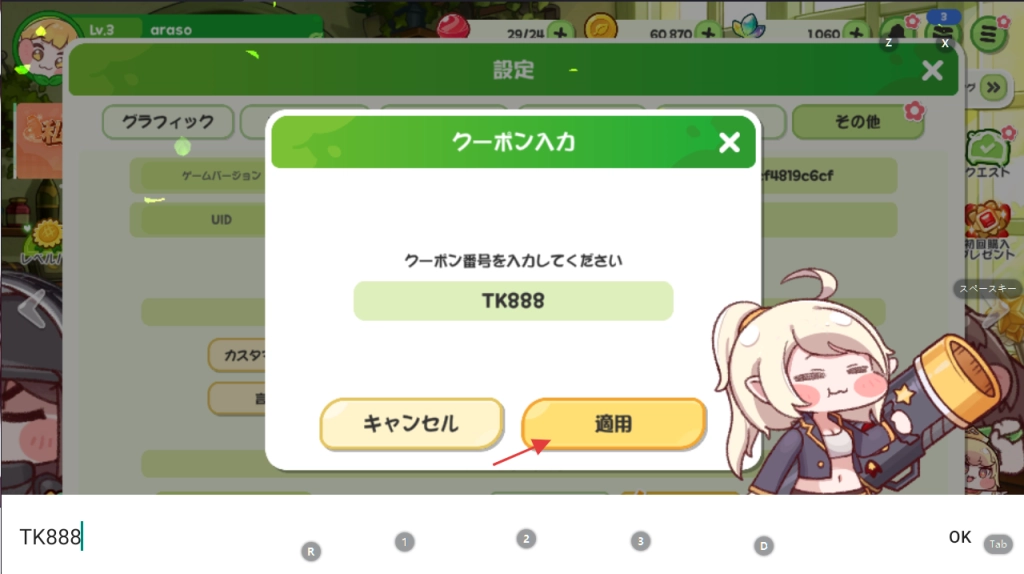1024x574 pixels.
Task: Tap the gold coin plus icon
Action: (708, 33)
